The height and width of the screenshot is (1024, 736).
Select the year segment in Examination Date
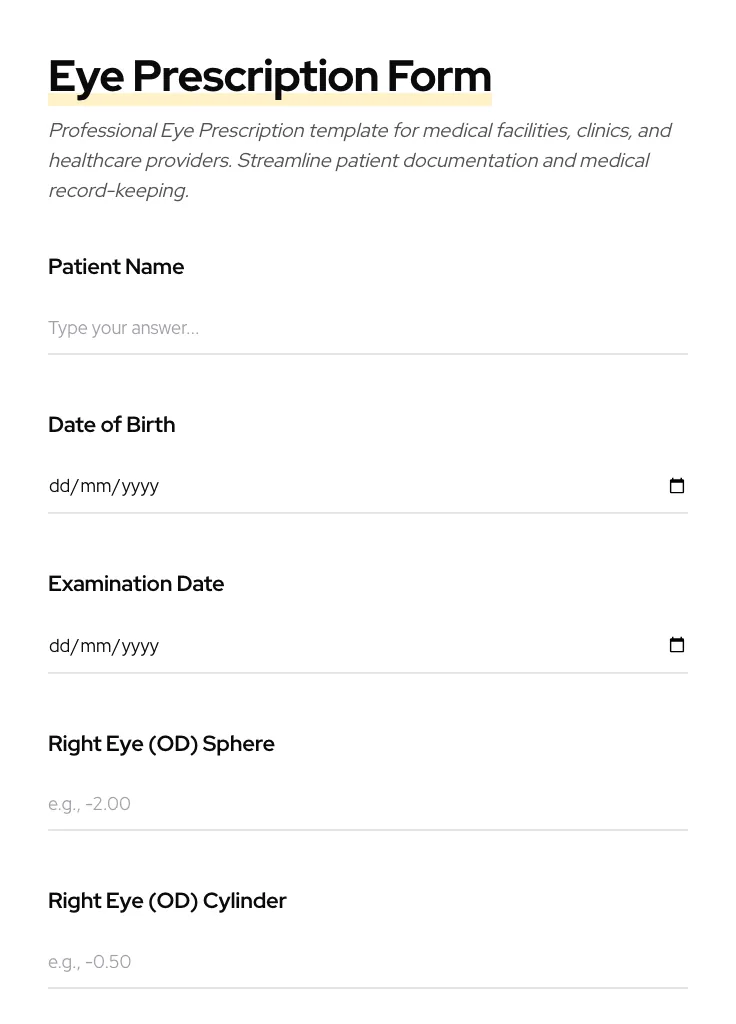coord(140,645)
